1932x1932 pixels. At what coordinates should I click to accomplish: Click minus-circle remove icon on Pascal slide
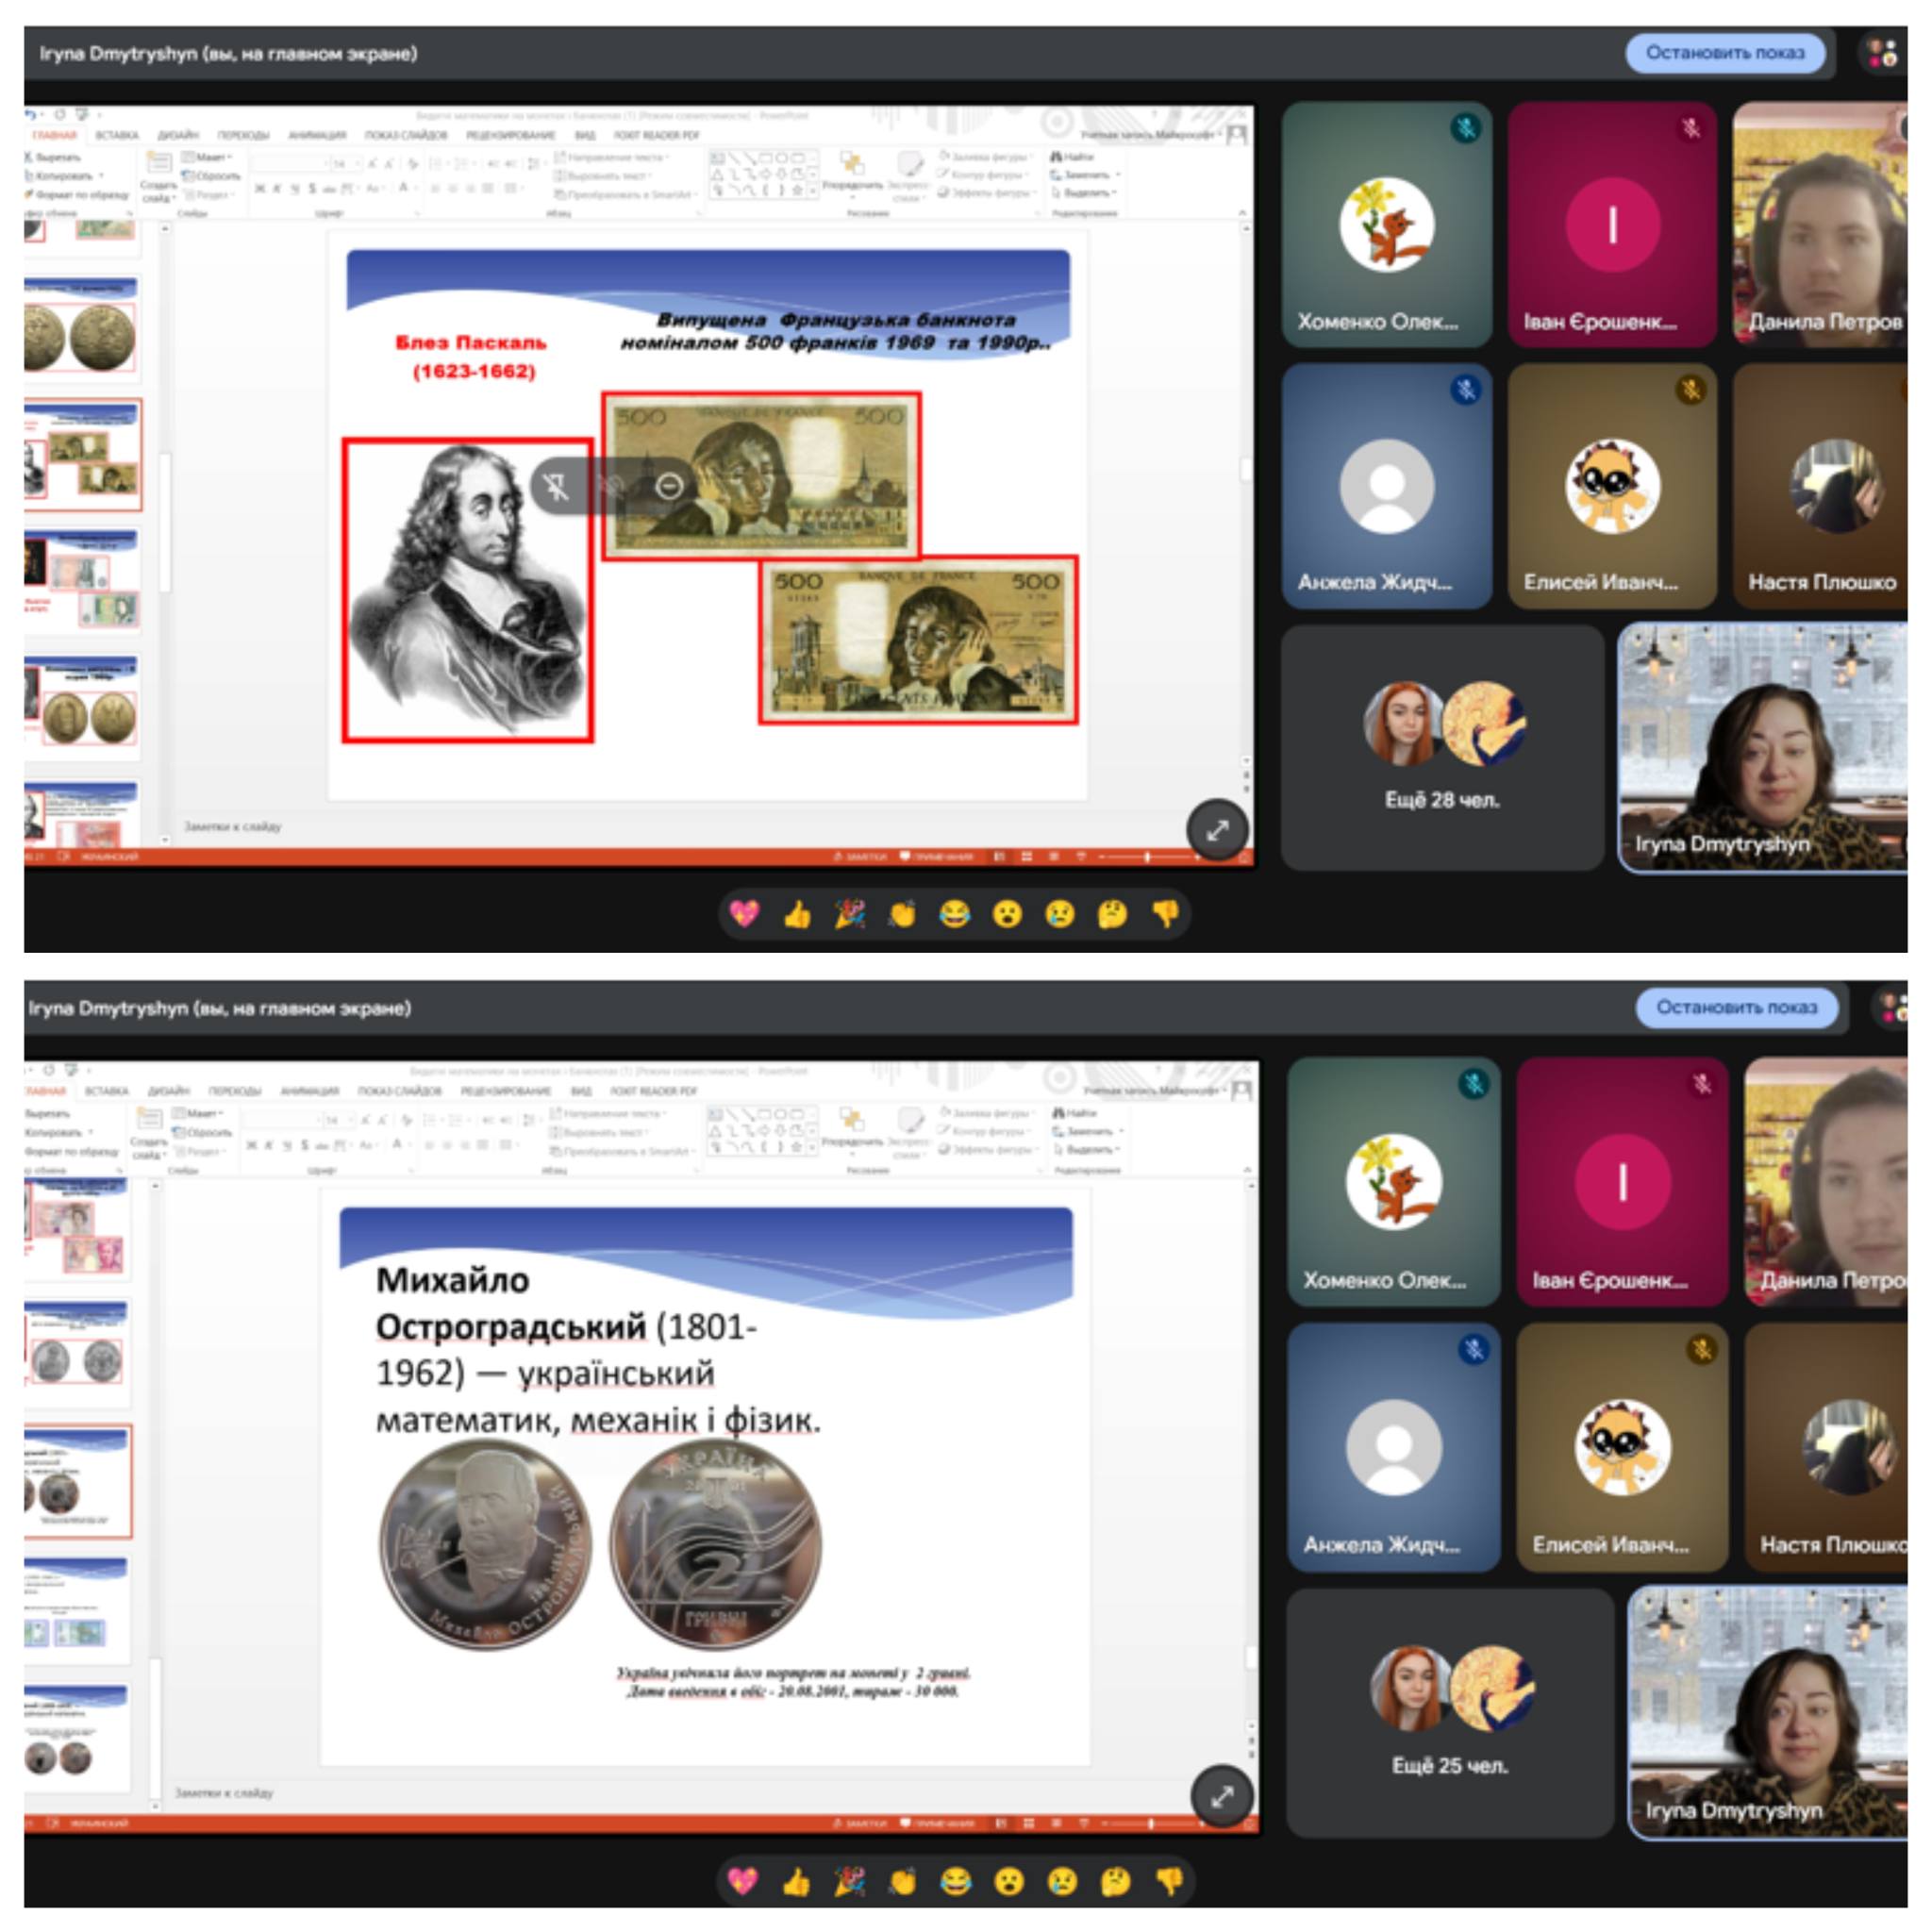[x=669, y=486]
